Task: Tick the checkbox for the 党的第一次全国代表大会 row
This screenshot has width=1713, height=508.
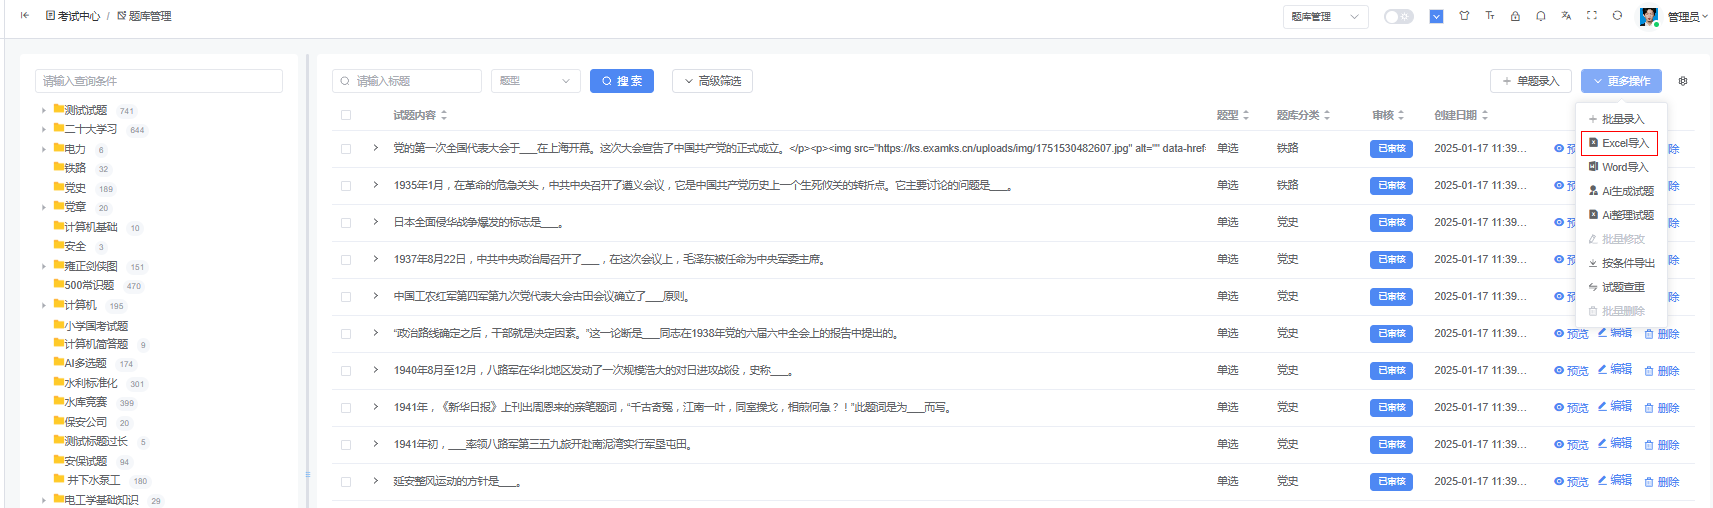Action: [346, 149]
